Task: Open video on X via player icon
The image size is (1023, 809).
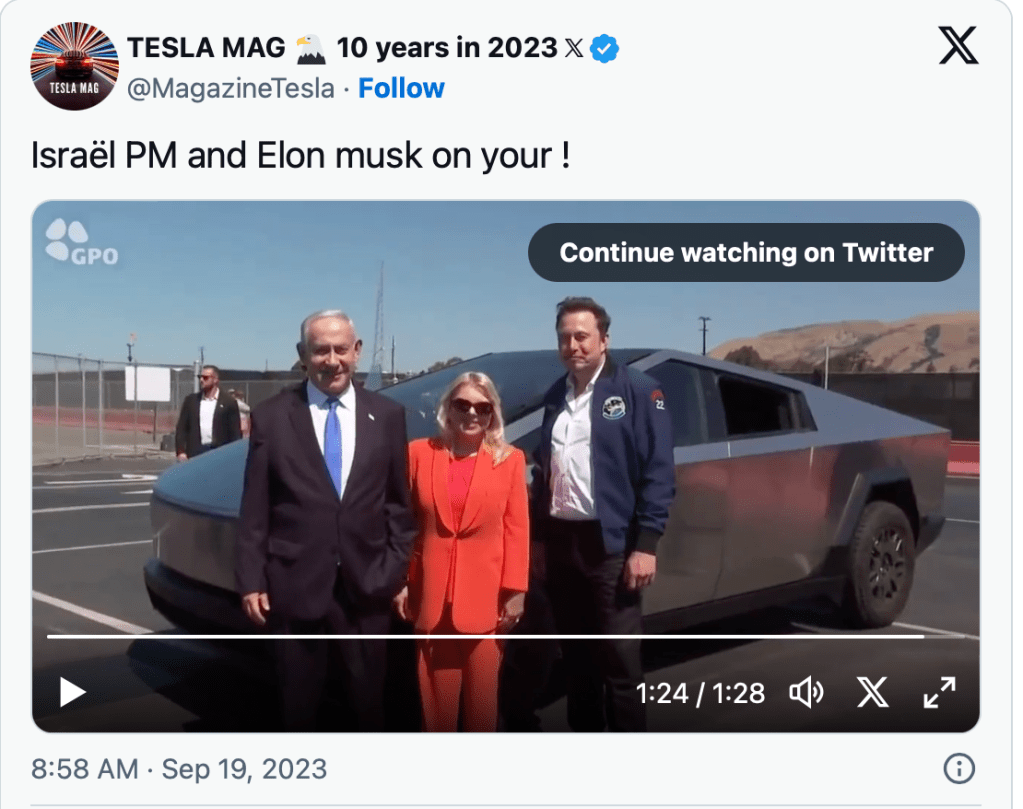Action: pyautogui.click(x=872, y=692)
